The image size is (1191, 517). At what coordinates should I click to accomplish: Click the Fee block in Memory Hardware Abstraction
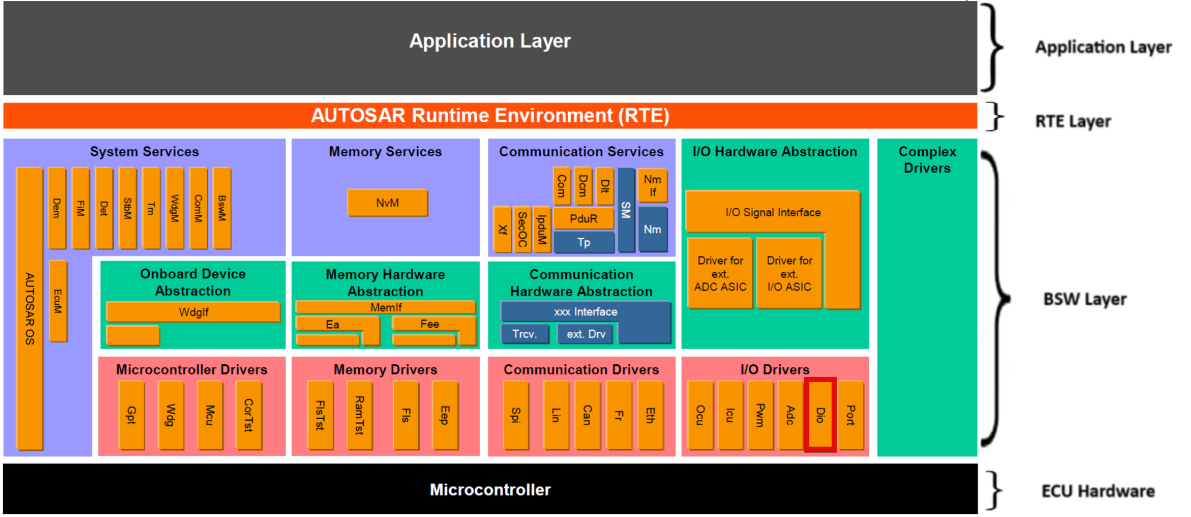click(x=430, y=324)
